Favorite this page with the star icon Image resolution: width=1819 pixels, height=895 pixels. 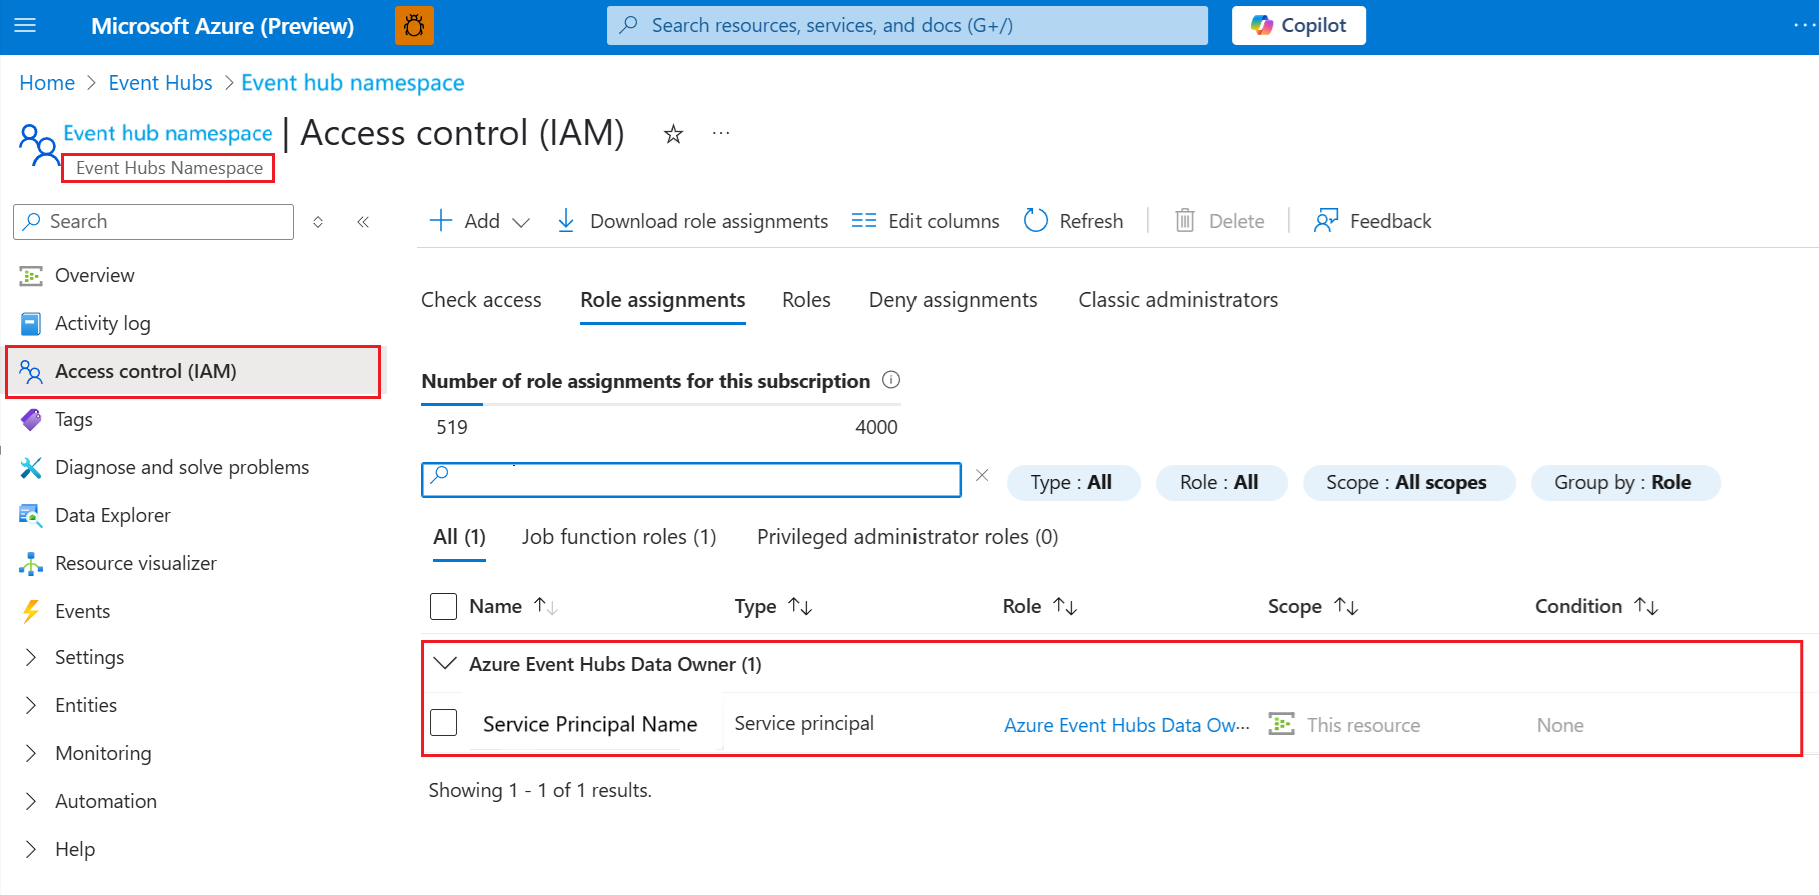(673, 134)
